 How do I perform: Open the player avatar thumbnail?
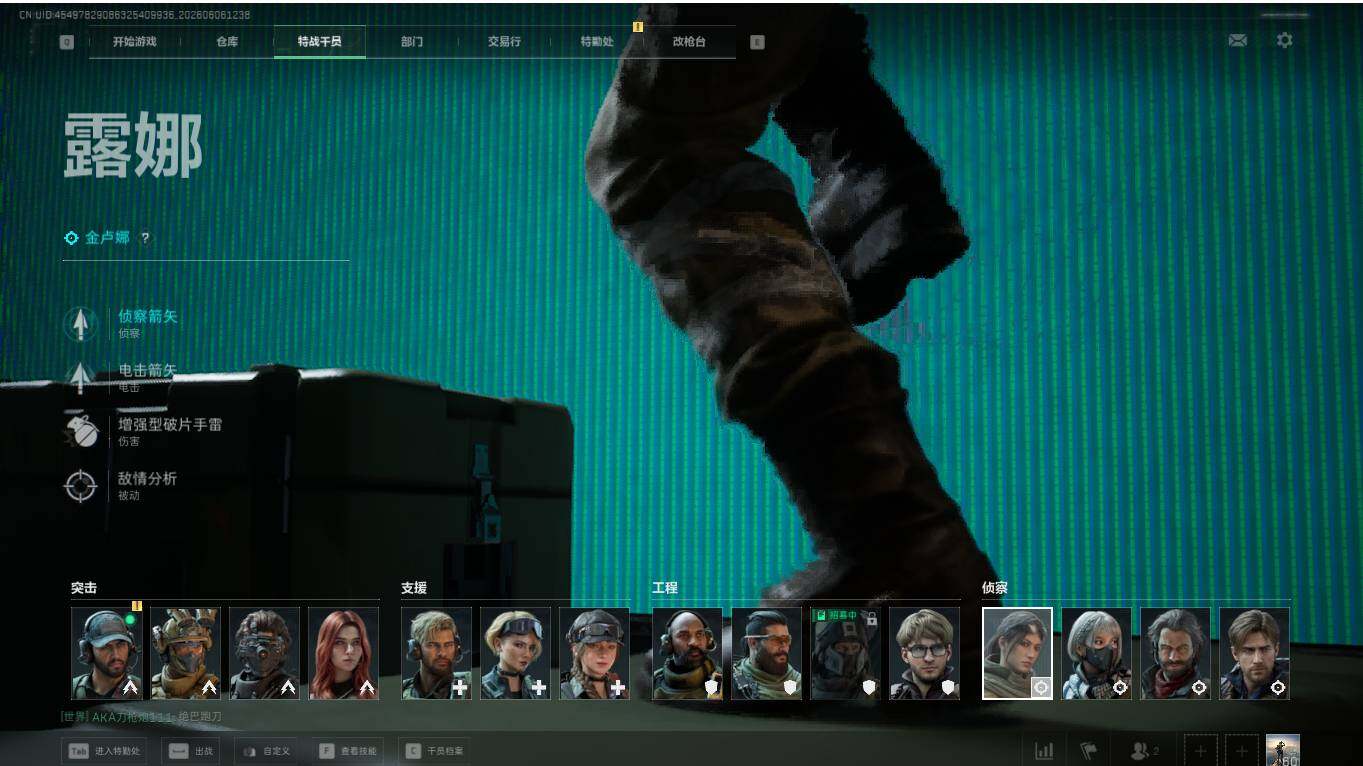coord(1283,750)
